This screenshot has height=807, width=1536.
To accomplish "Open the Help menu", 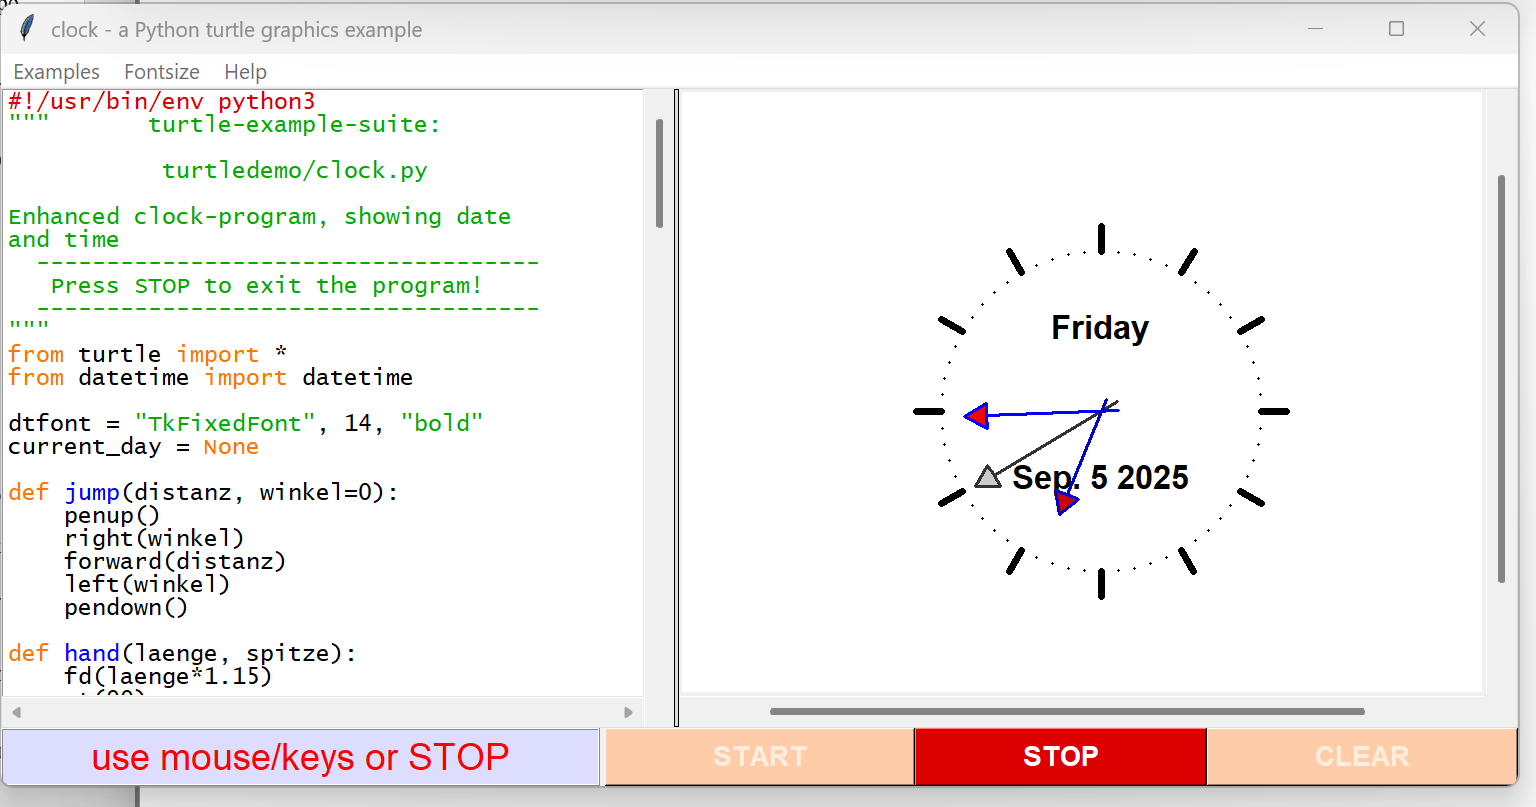I will point(245,72).
